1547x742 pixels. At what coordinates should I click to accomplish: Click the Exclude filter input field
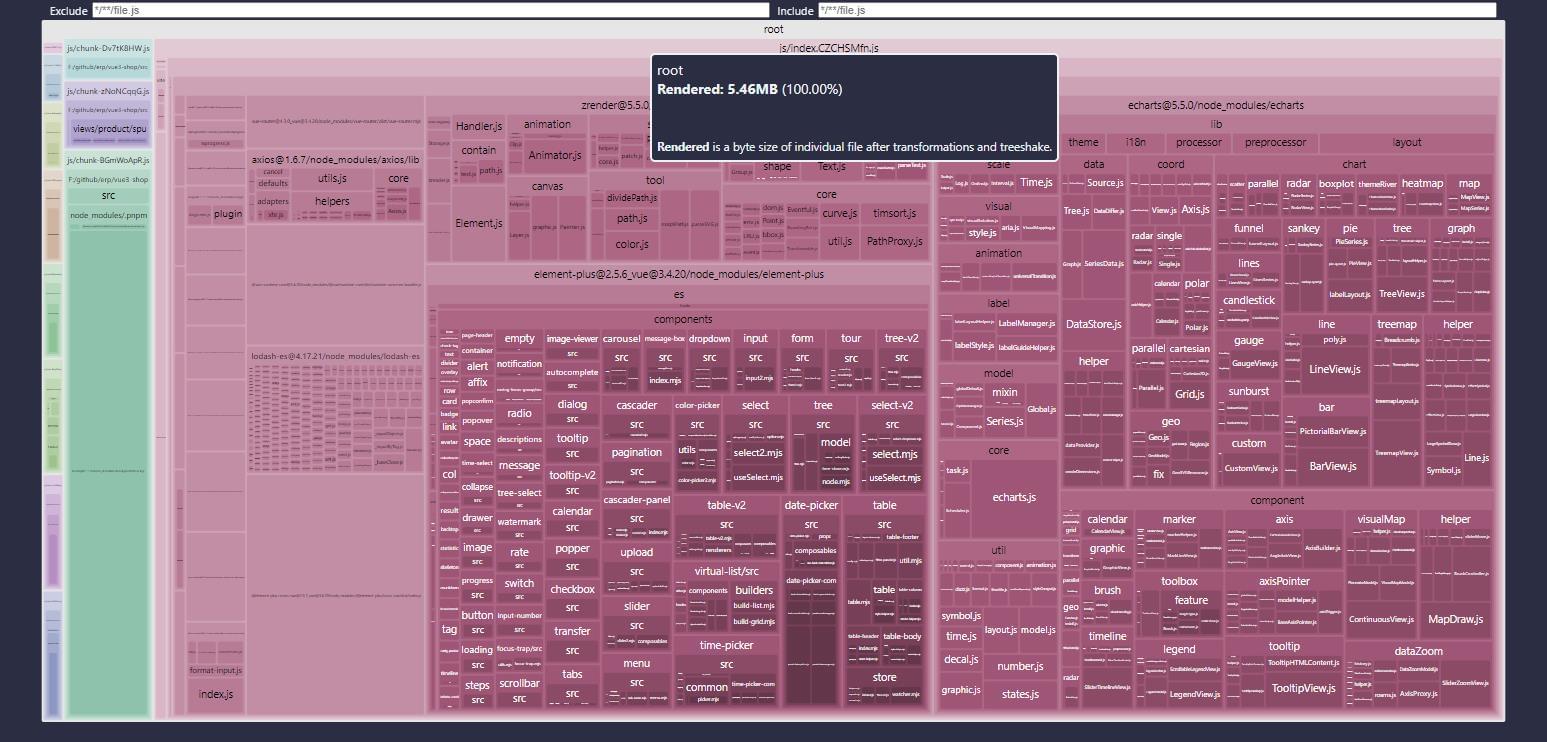pyautogui.click(x=430, y=10)
